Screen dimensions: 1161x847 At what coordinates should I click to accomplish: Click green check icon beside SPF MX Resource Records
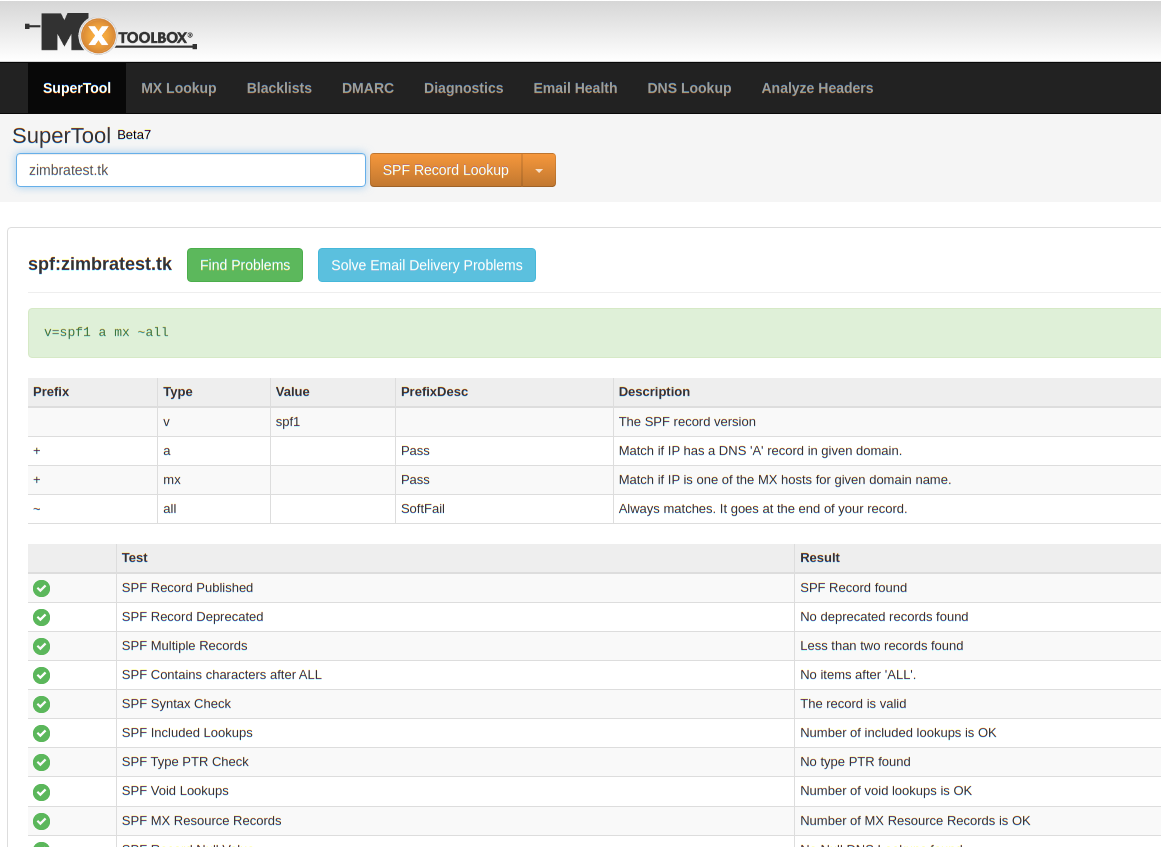[41, 821]
